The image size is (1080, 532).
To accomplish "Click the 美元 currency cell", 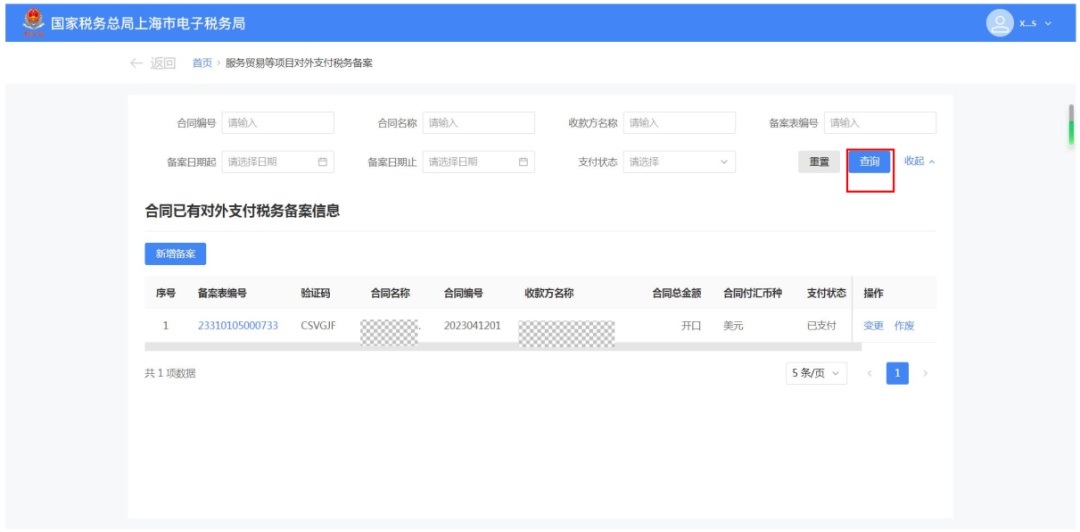I will pyautogui.click(x=733, y=326).
